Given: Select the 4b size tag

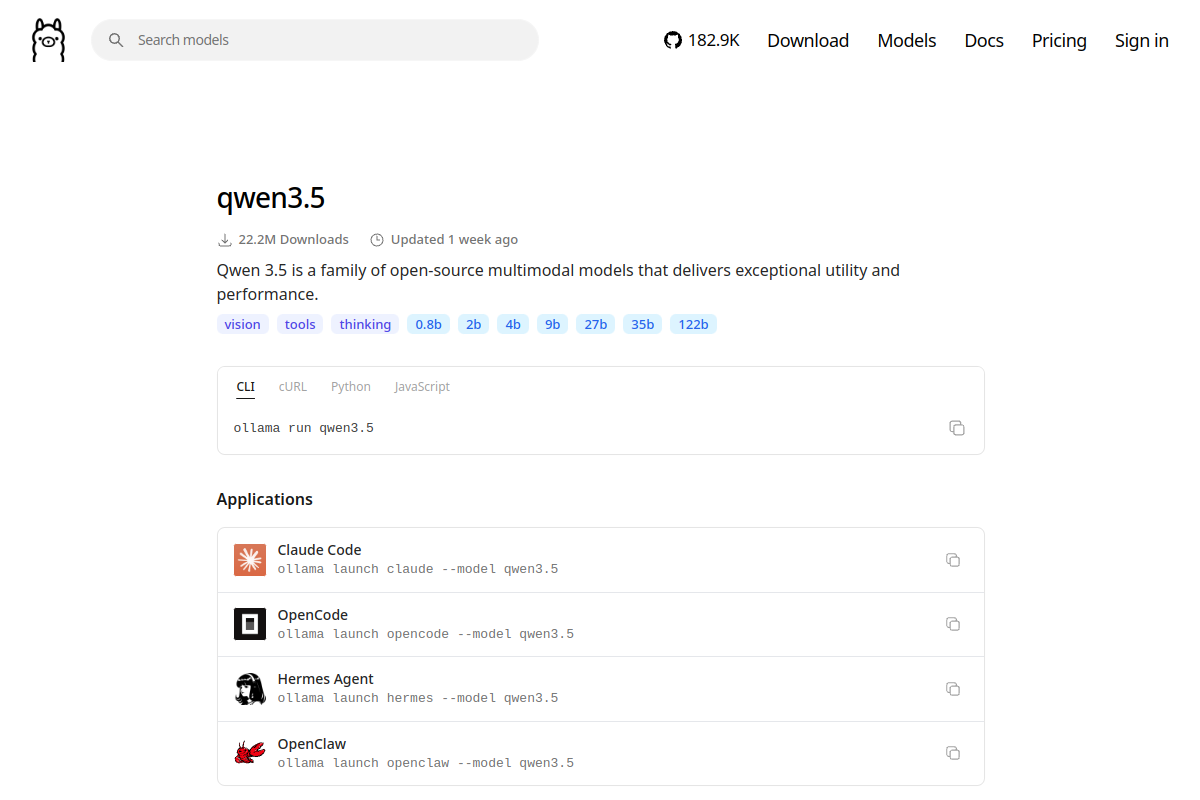Looking at the screenshot, I should 513,324.
